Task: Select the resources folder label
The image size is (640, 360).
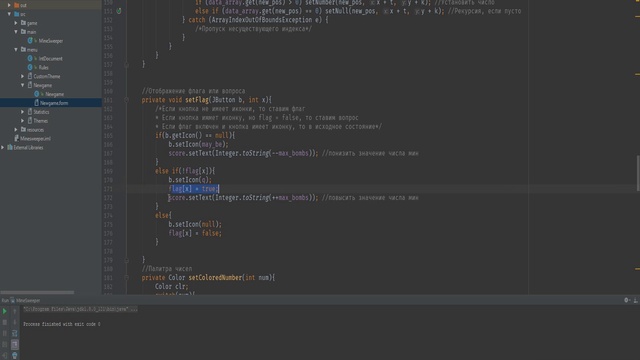Action: pos(36,130)
